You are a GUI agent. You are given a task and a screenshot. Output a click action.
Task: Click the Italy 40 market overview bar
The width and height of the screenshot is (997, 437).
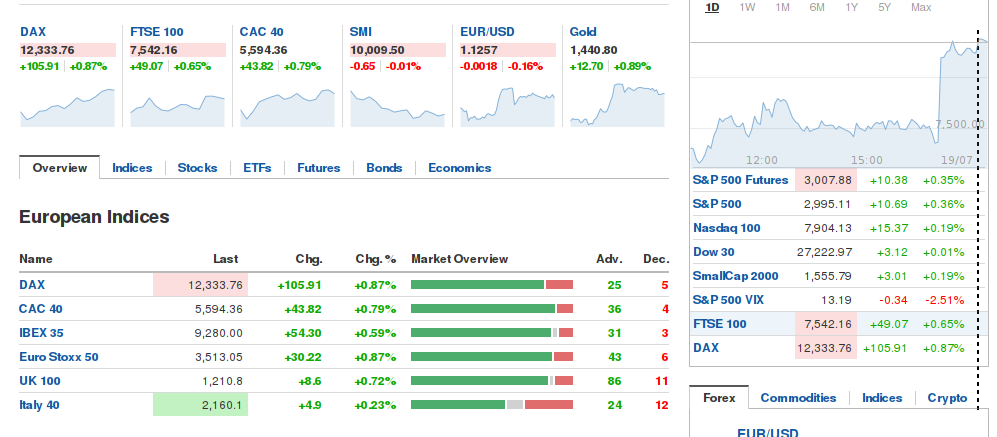tap(492, 405)
